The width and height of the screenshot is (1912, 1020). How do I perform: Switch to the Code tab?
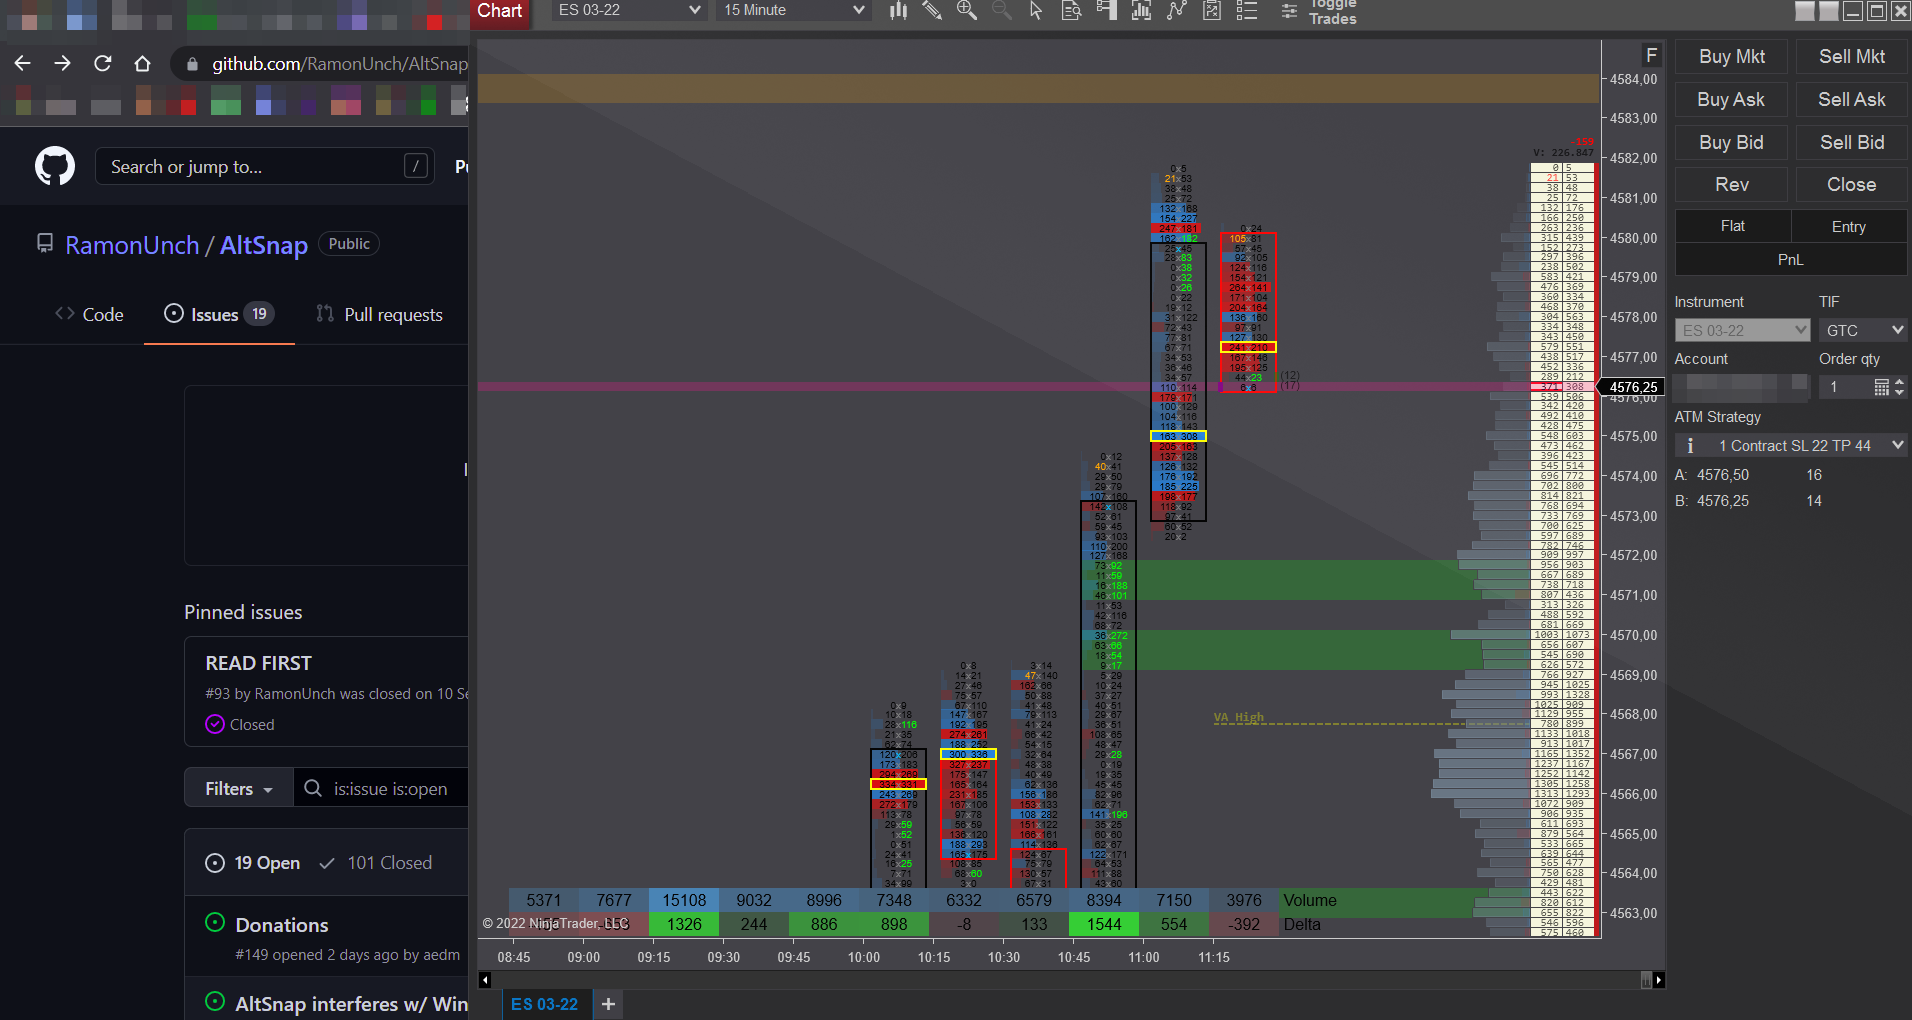pyautogui.click(x=89, y=314)
